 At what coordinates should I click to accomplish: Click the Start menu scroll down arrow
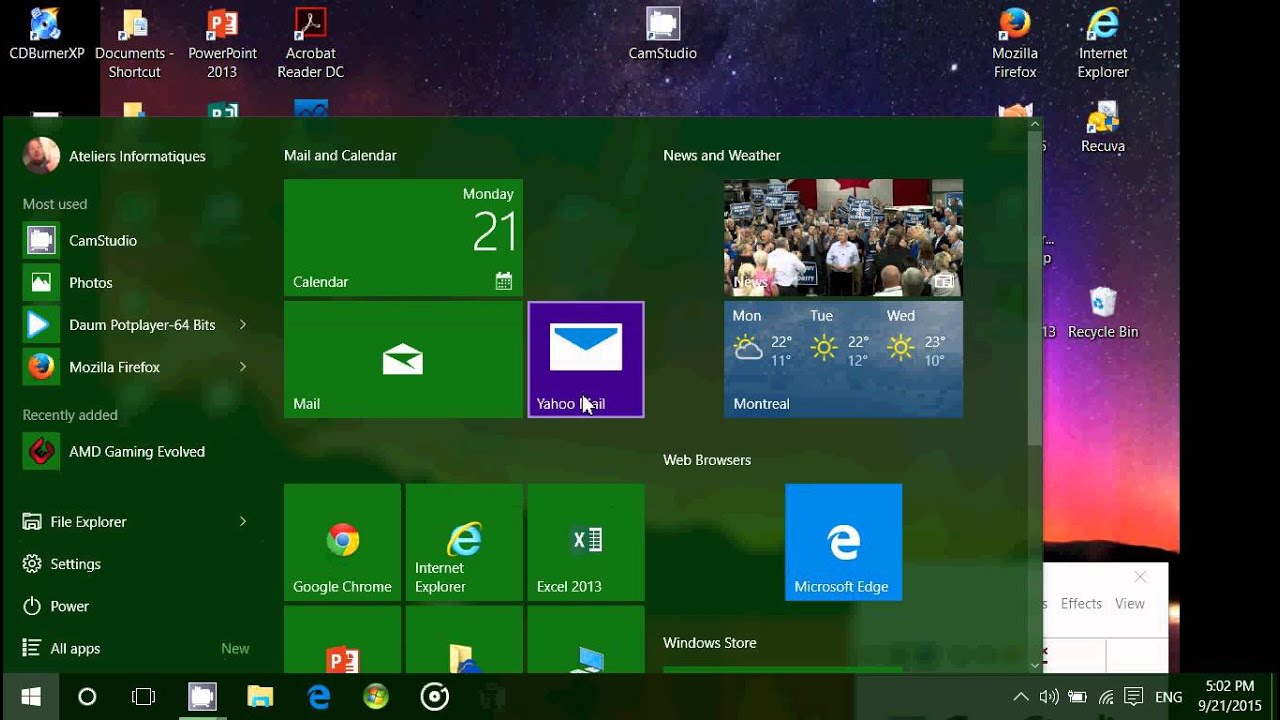(x=1035, y=665)
